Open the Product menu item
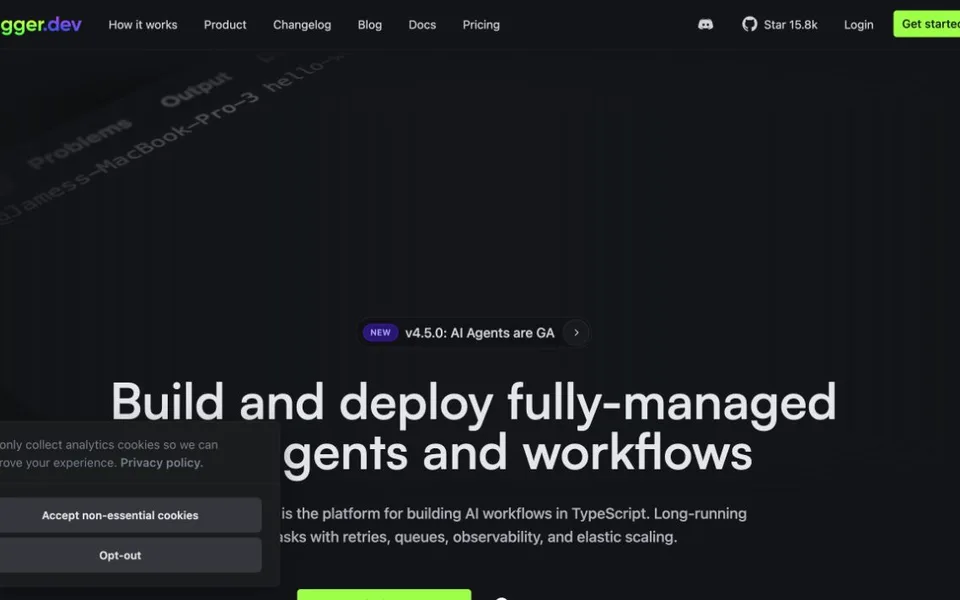Image resolution: width=960 pixels, height=600 pixels. [225, 25]
